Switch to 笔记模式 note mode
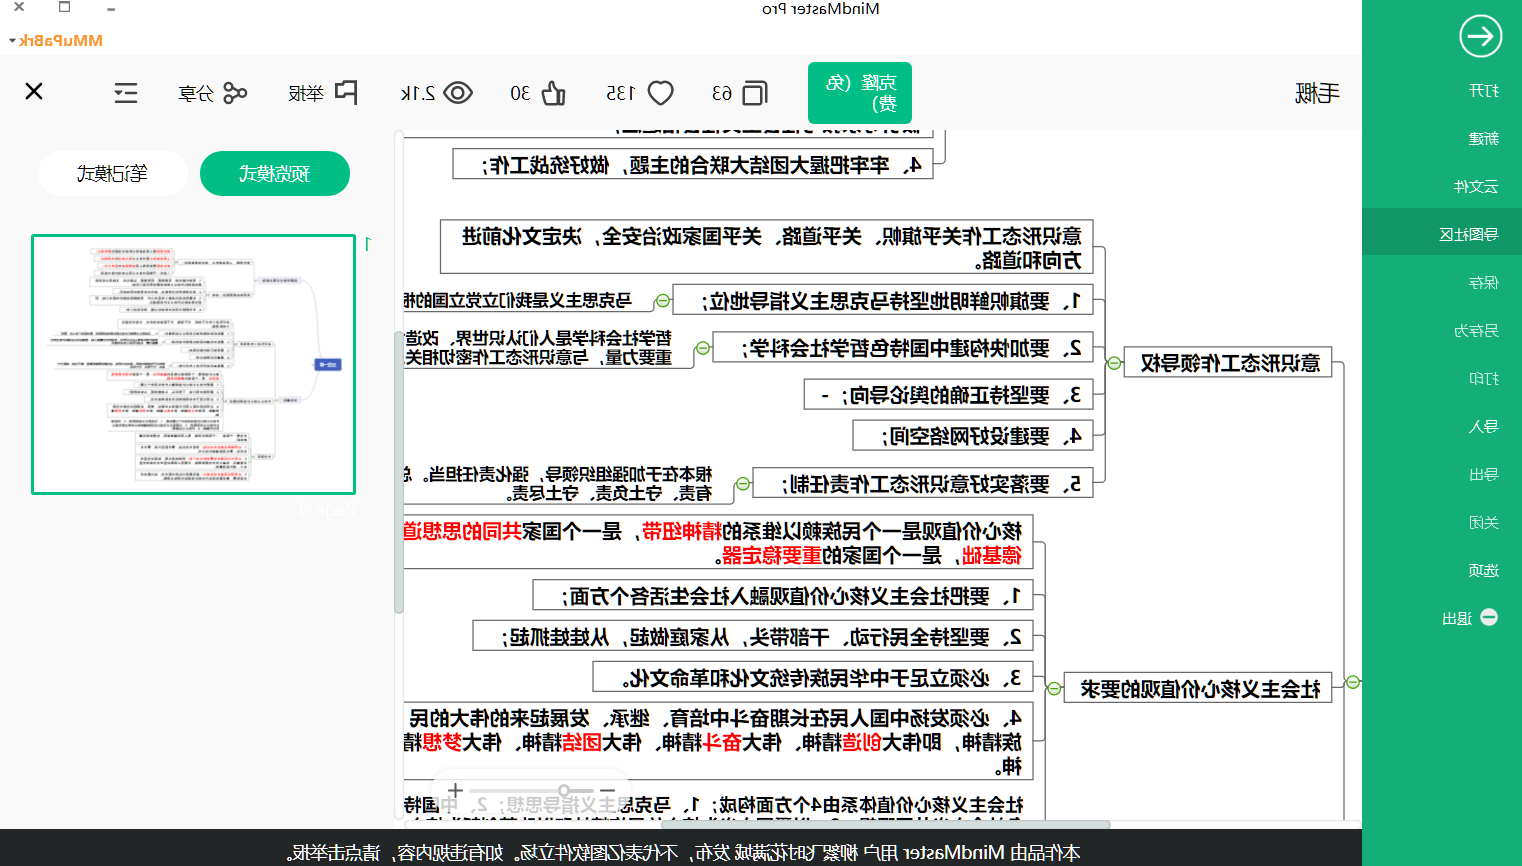Viewport: 1522px width, 866px height. point(113,173)
